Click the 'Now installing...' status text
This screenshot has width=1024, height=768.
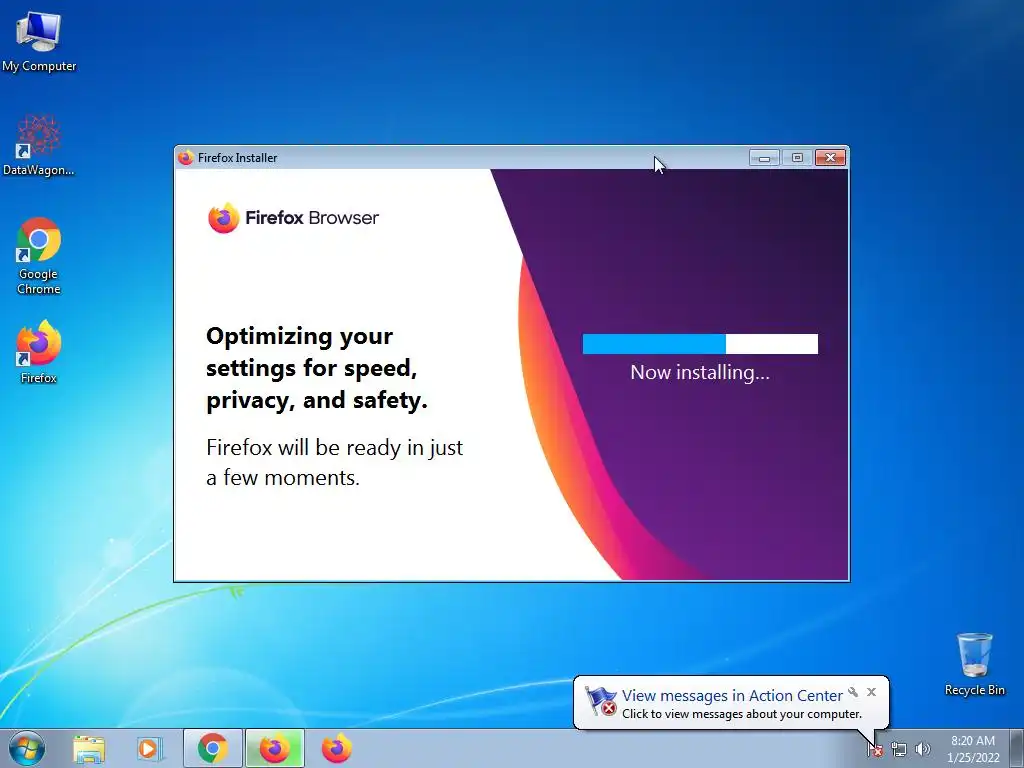pos(700,372)
